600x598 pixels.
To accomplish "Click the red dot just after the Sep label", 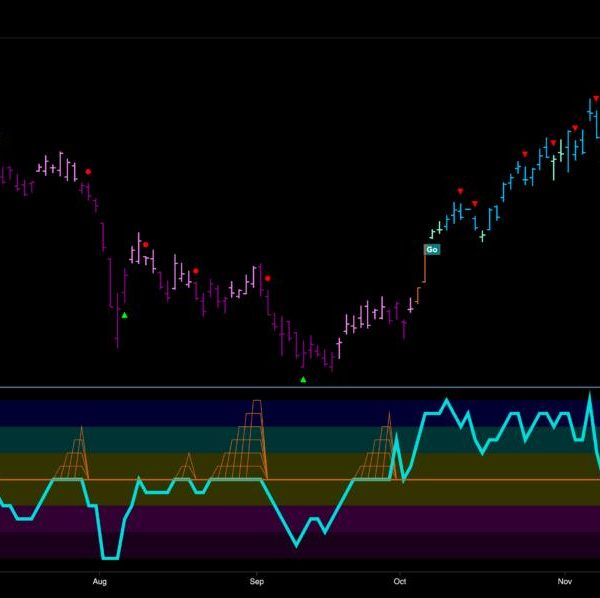I will coord(267,278).
